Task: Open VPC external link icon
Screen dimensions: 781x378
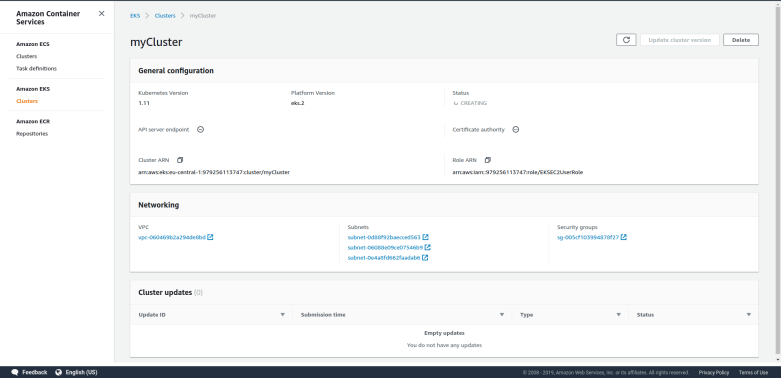Action: pyautogui.click(x=210, y=237)
